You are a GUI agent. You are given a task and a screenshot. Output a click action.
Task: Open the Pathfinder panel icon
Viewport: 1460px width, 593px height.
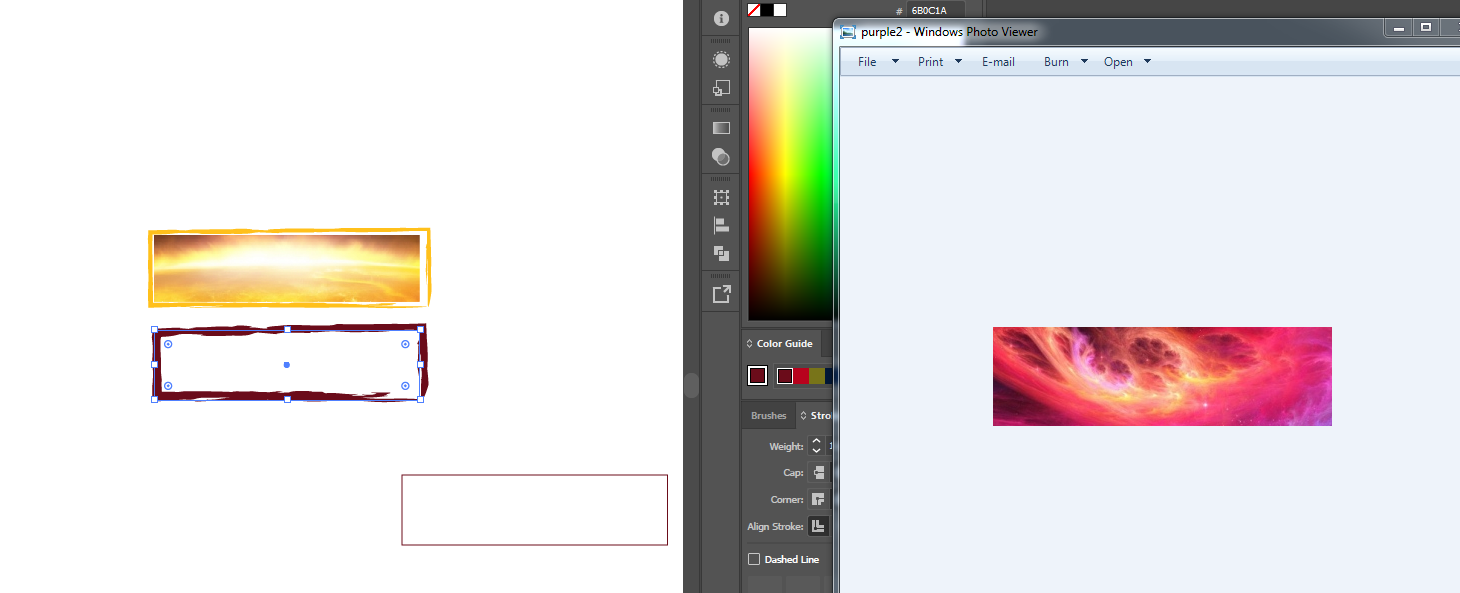(721, 254)
